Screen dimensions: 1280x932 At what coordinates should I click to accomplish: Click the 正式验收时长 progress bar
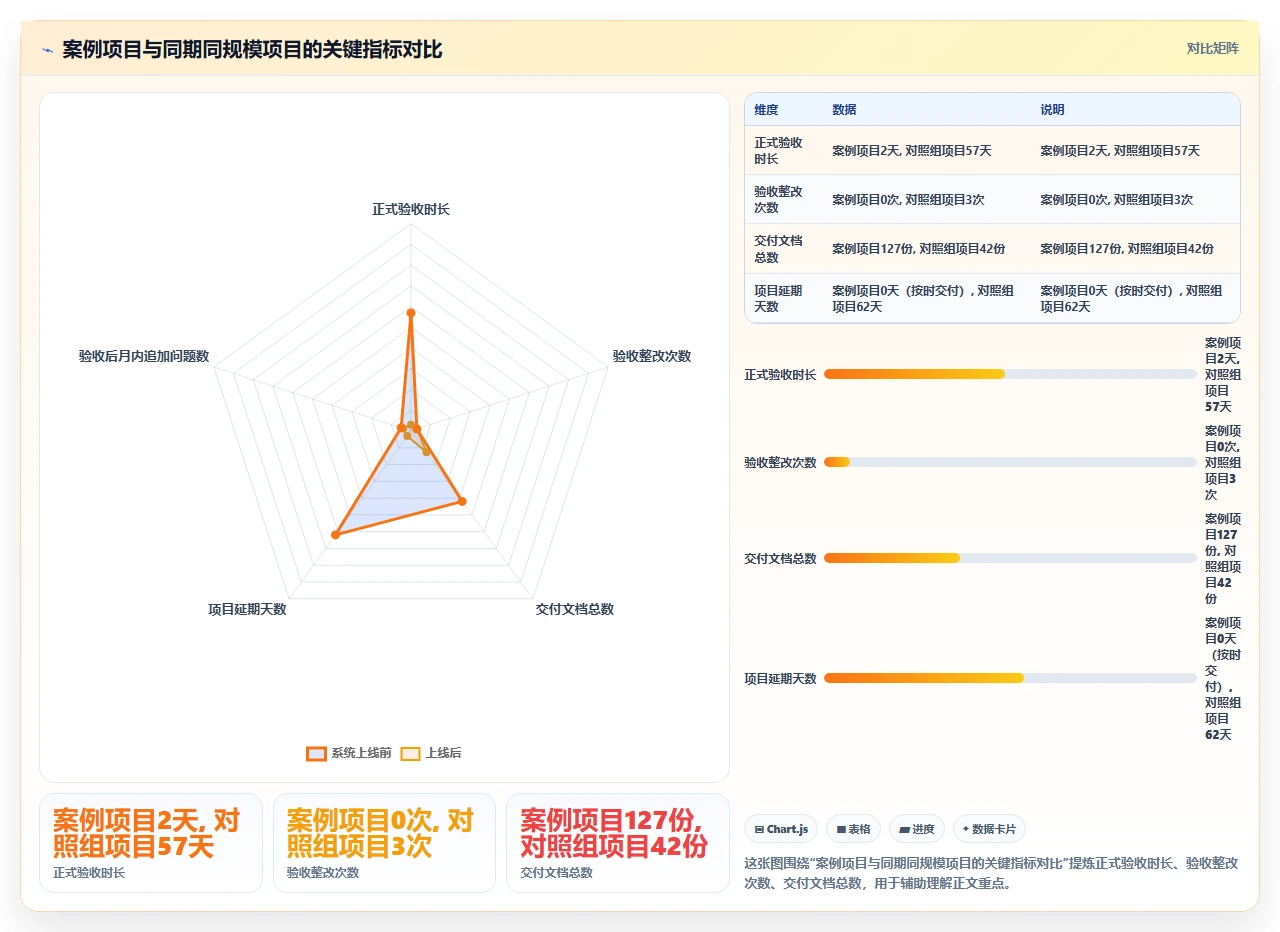[1010, 374]
